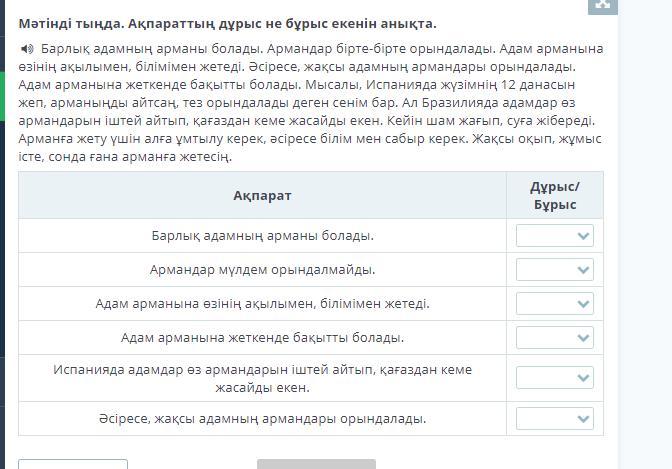Open dropdown for 'Адам арманына жеткенде бақытты болады'

[x=555, y=338]
